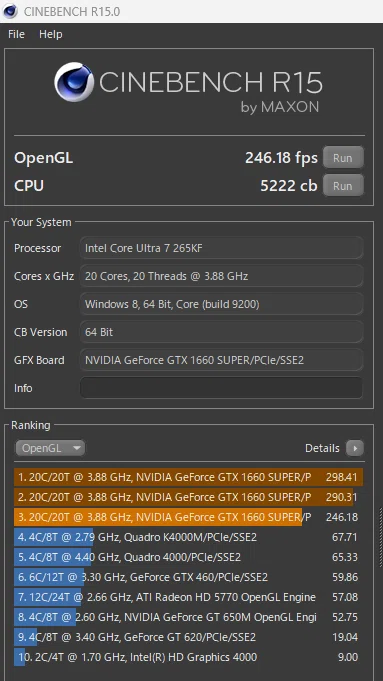Select the Processor field Intel Core Ultra 7
The image size is (383, 681).
221,248
